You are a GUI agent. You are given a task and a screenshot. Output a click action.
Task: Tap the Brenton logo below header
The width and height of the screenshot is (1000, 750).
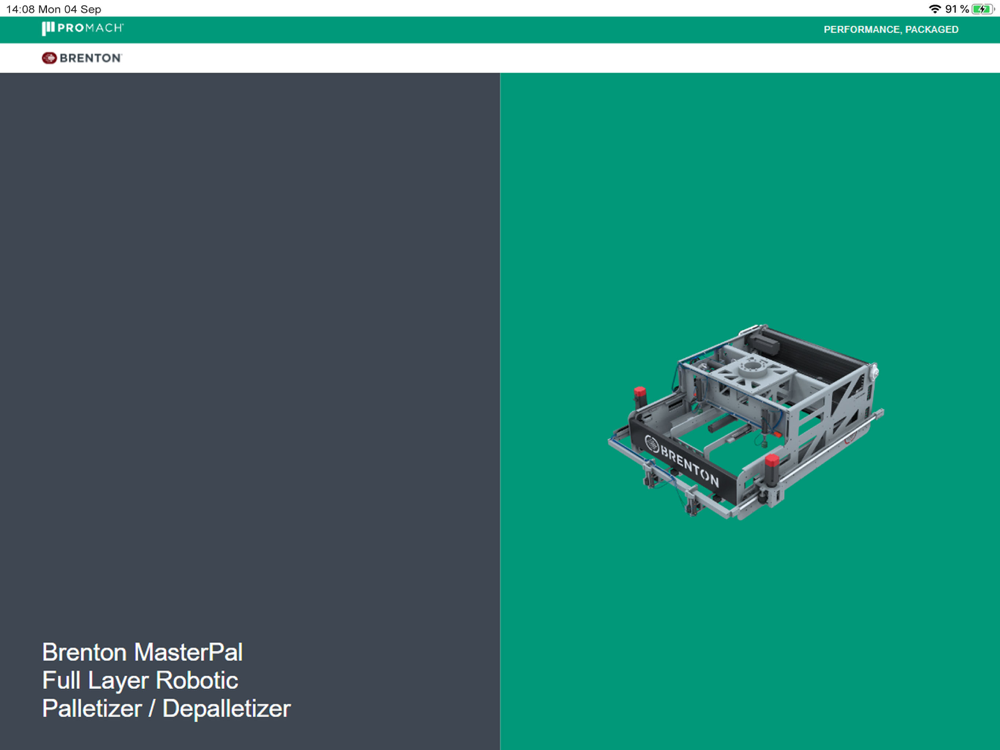82,58
